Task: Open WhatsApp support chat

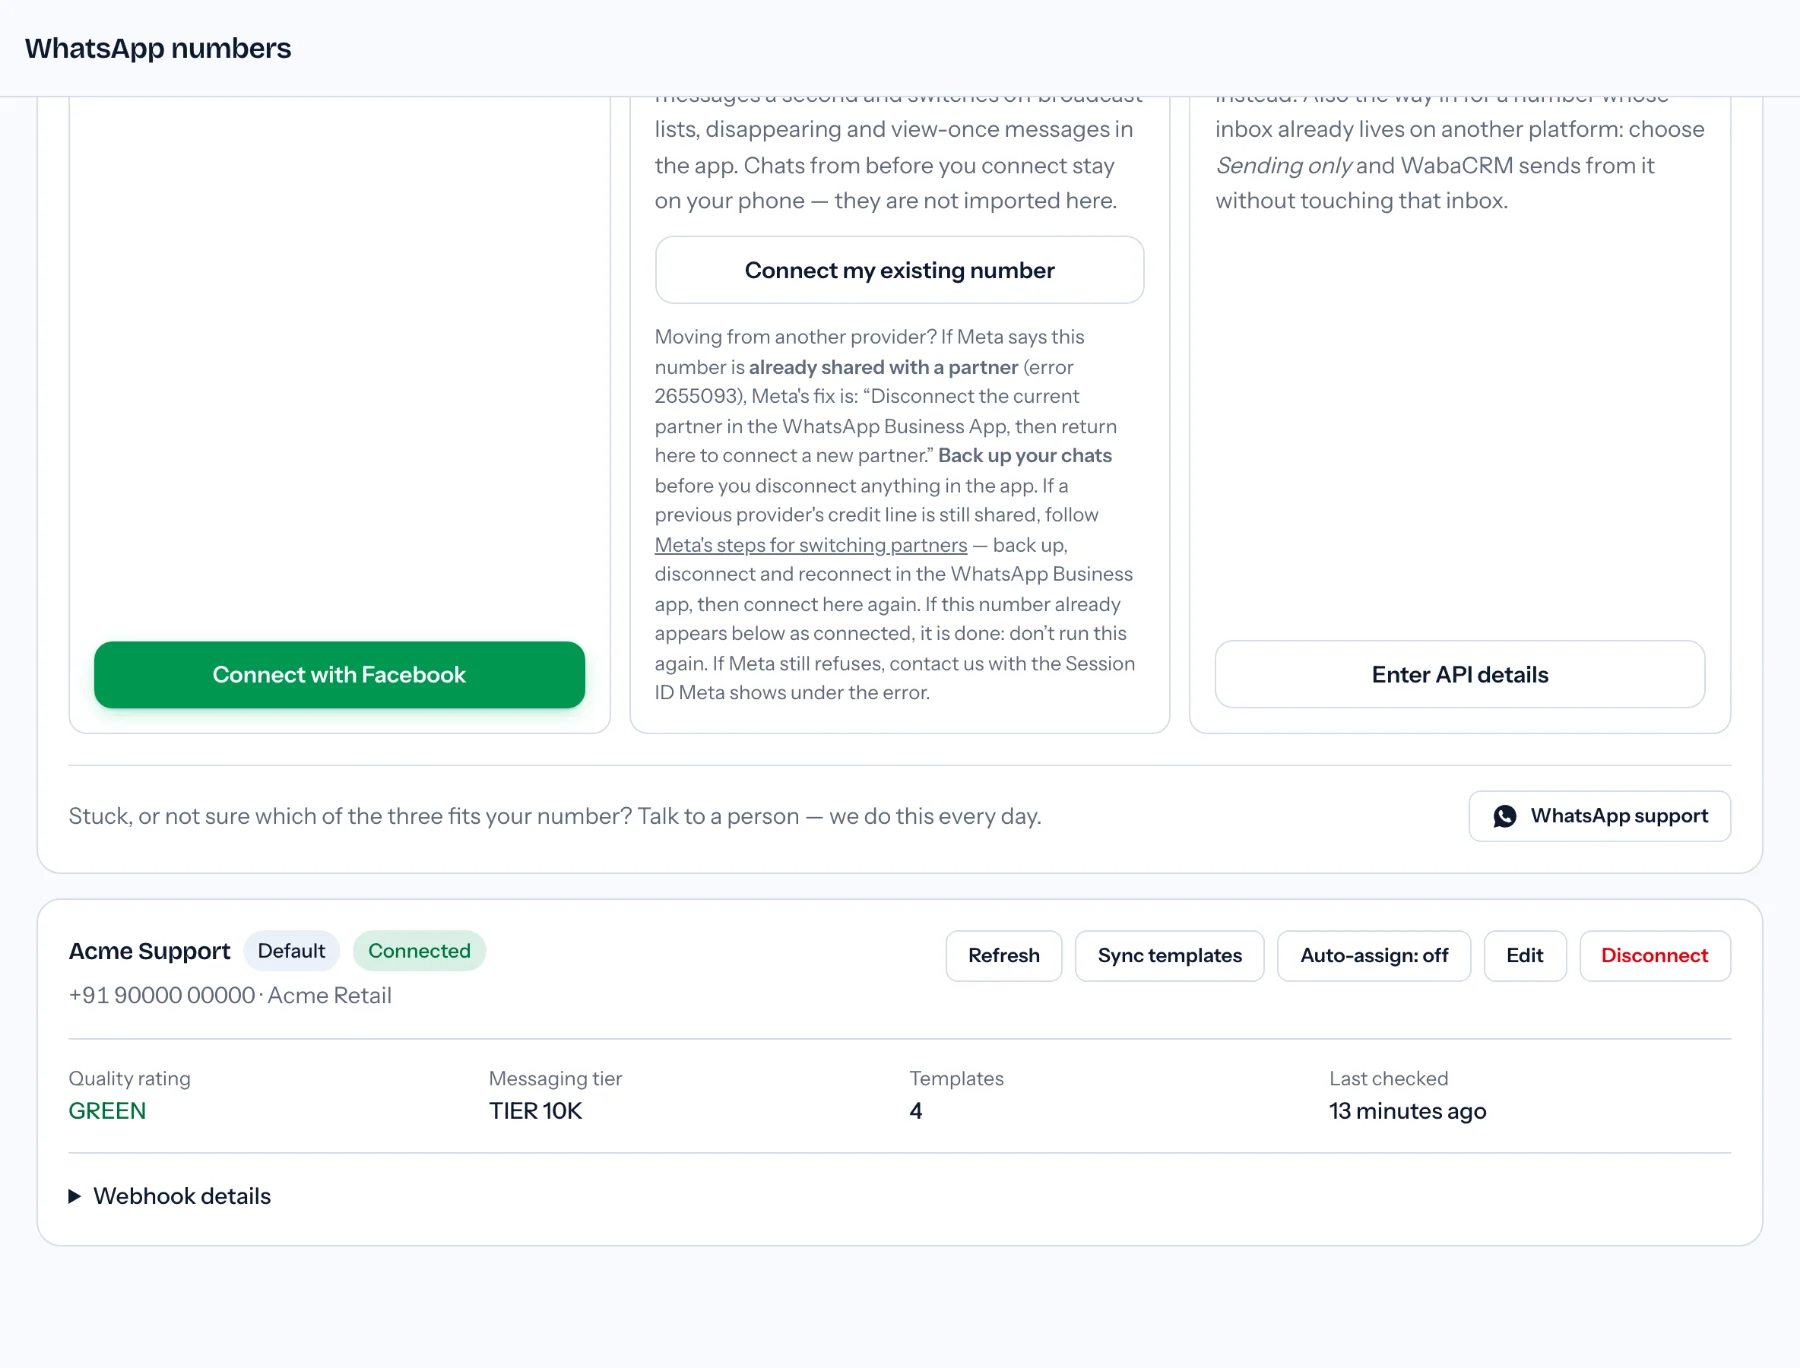Action: click(1600, 816)
